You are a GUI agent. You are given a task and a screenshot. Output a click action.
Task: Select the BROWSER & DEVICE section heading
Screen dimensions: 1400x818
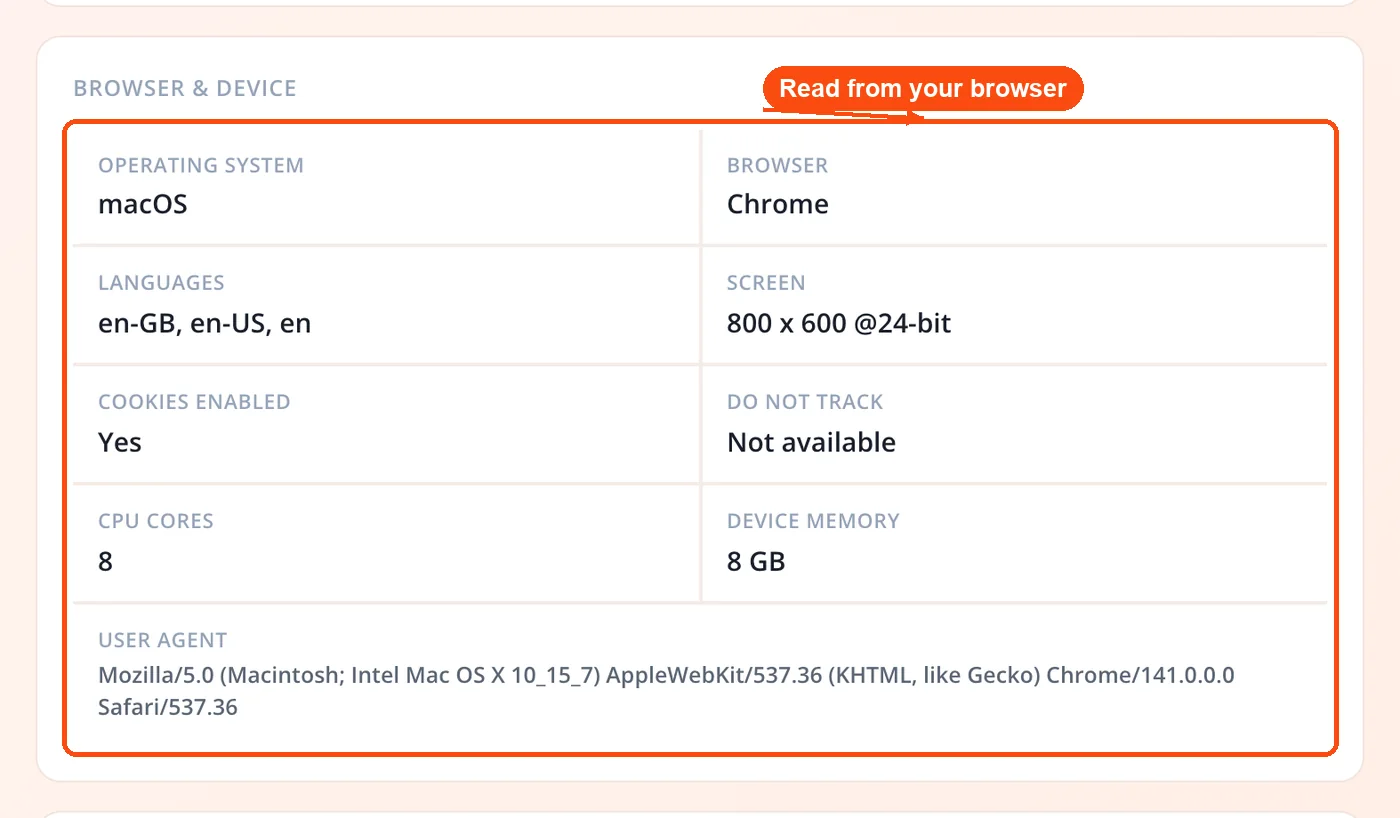click(185, 88)
